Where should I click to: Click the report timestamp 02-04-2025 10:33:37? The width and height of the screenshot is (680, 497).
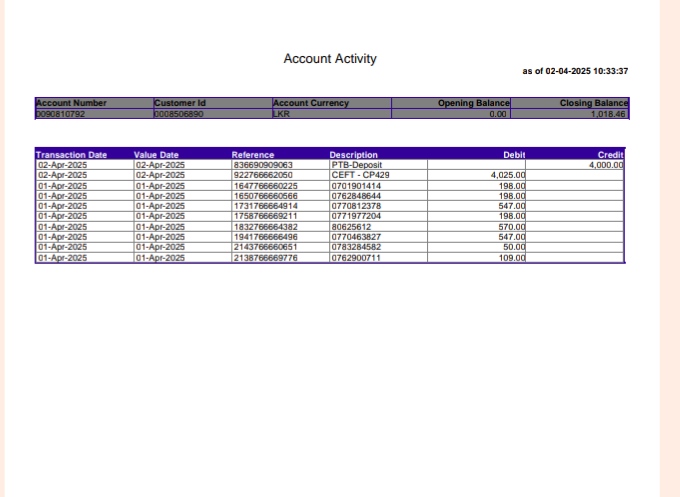(x=582, y=71)
